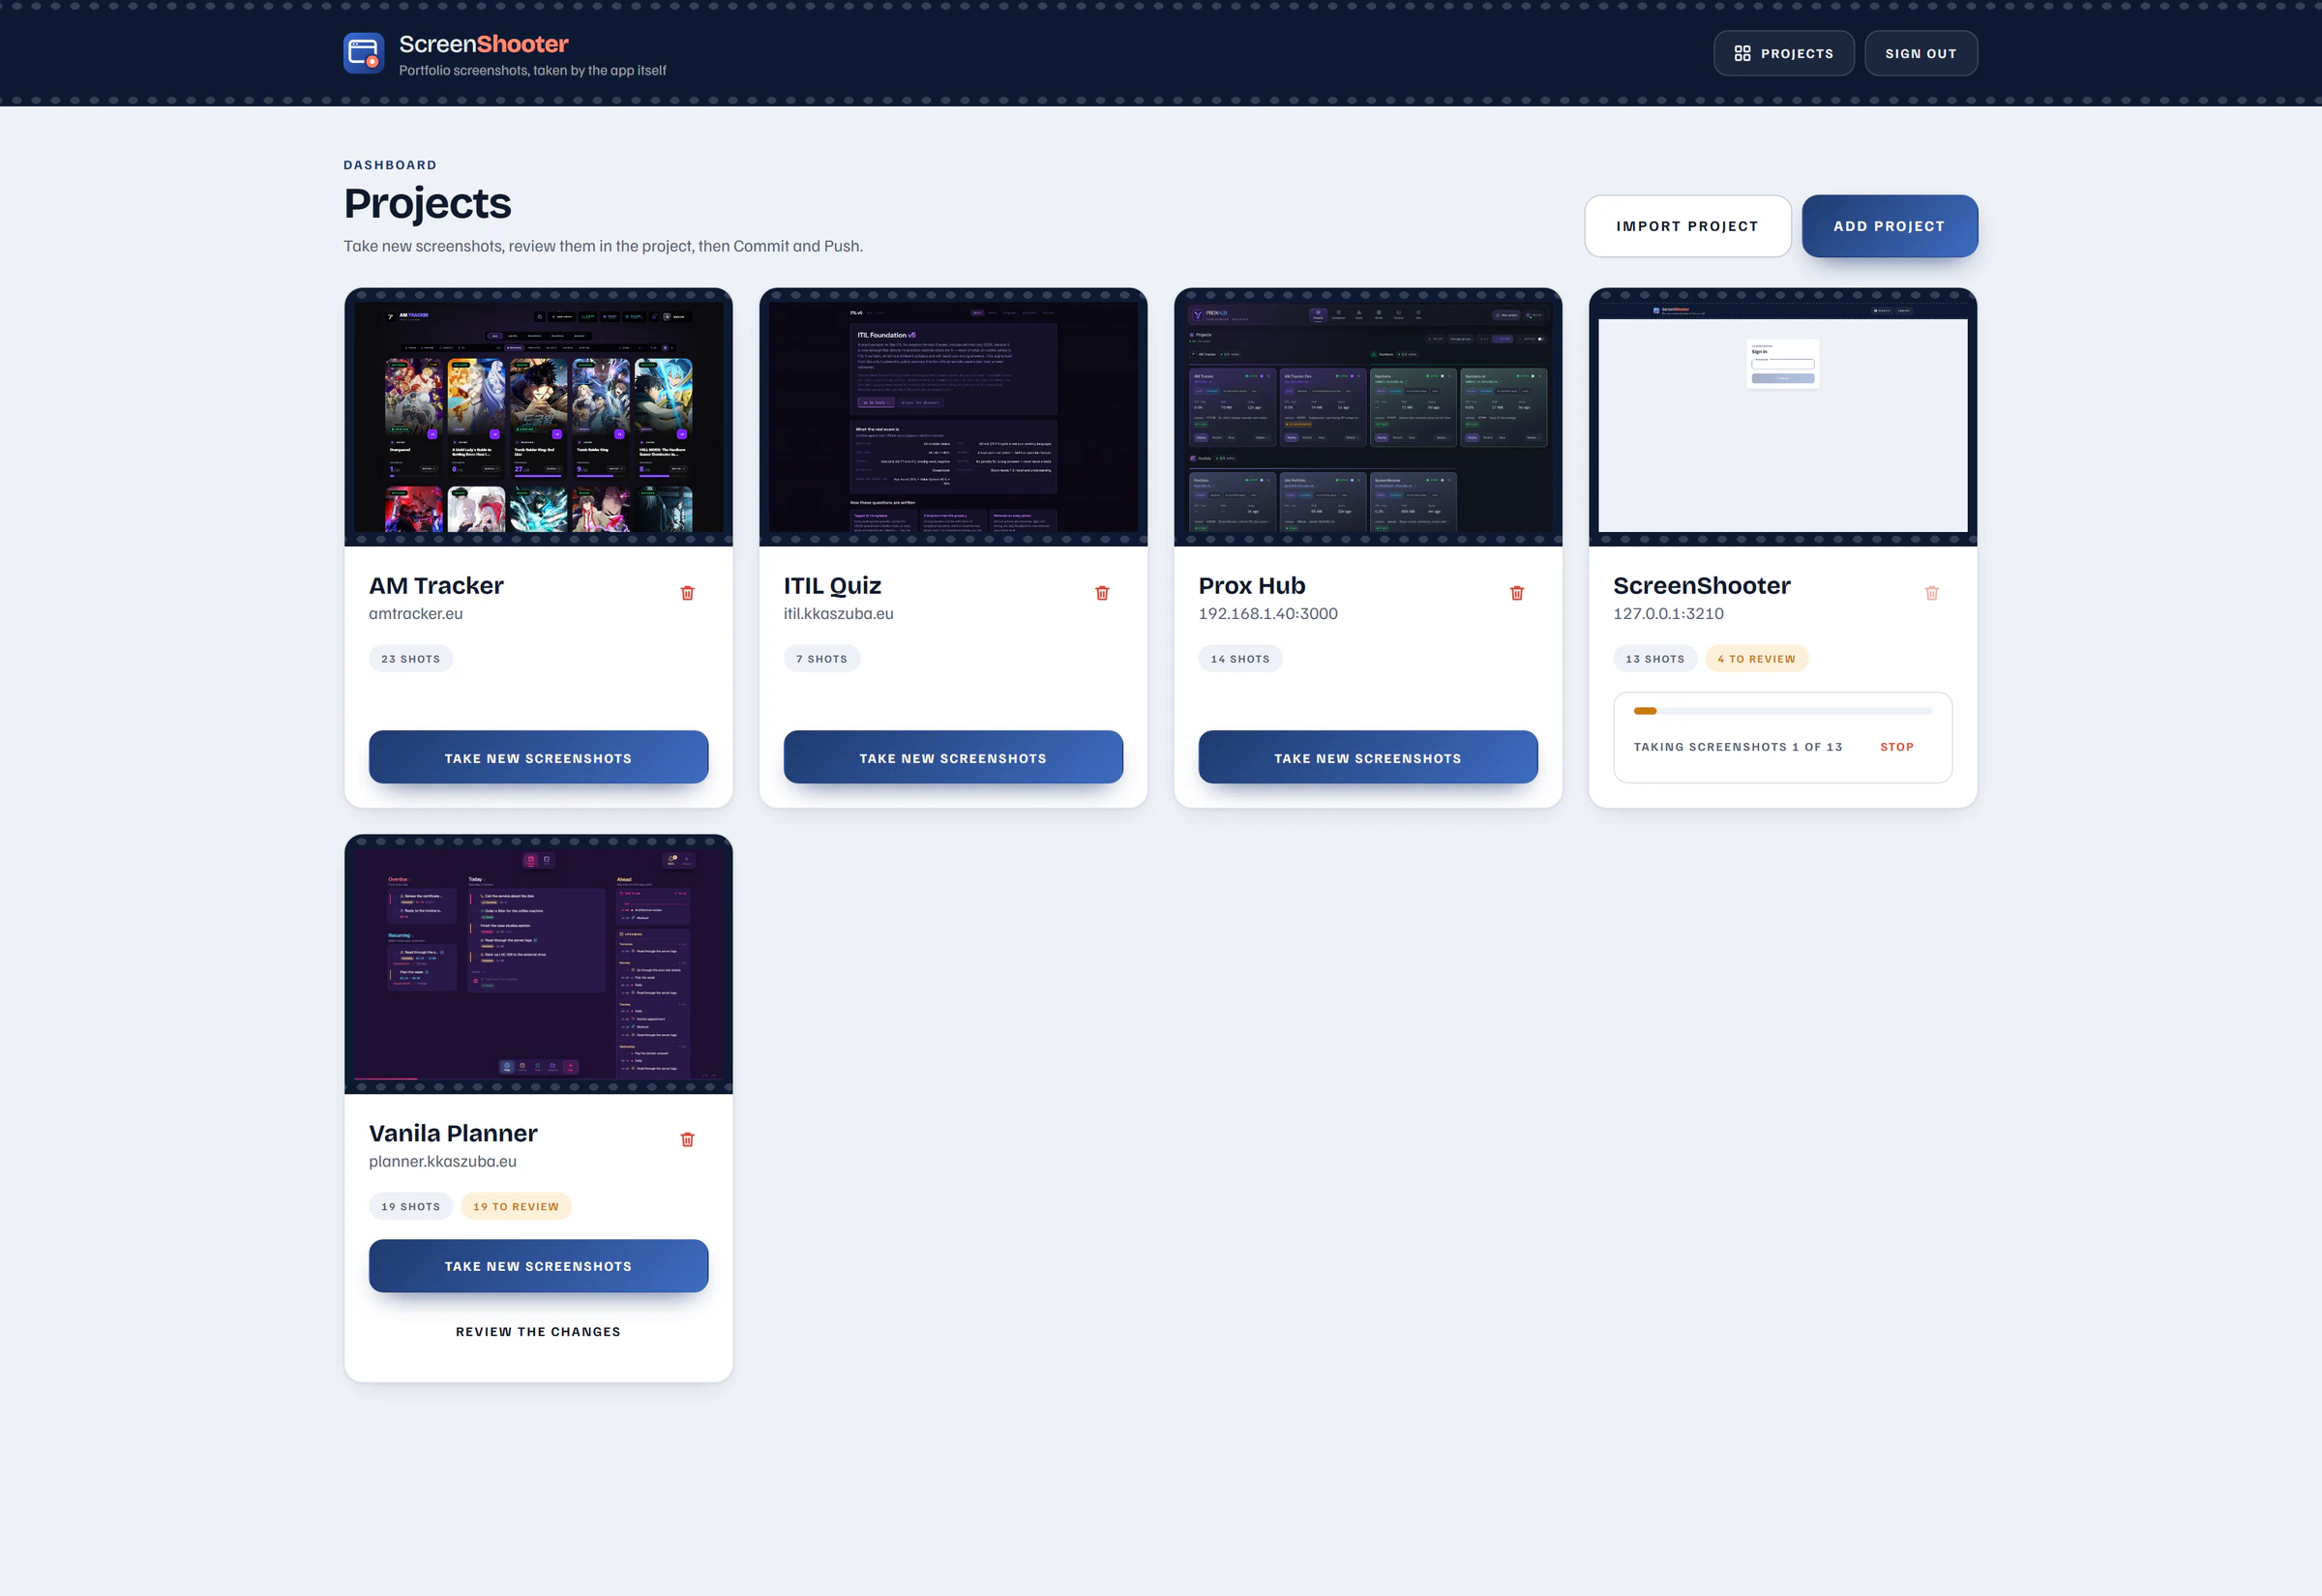2322x1596 pixels.
Task: Take new screenshots for Vanila Planner
Action: [538, 1266]
